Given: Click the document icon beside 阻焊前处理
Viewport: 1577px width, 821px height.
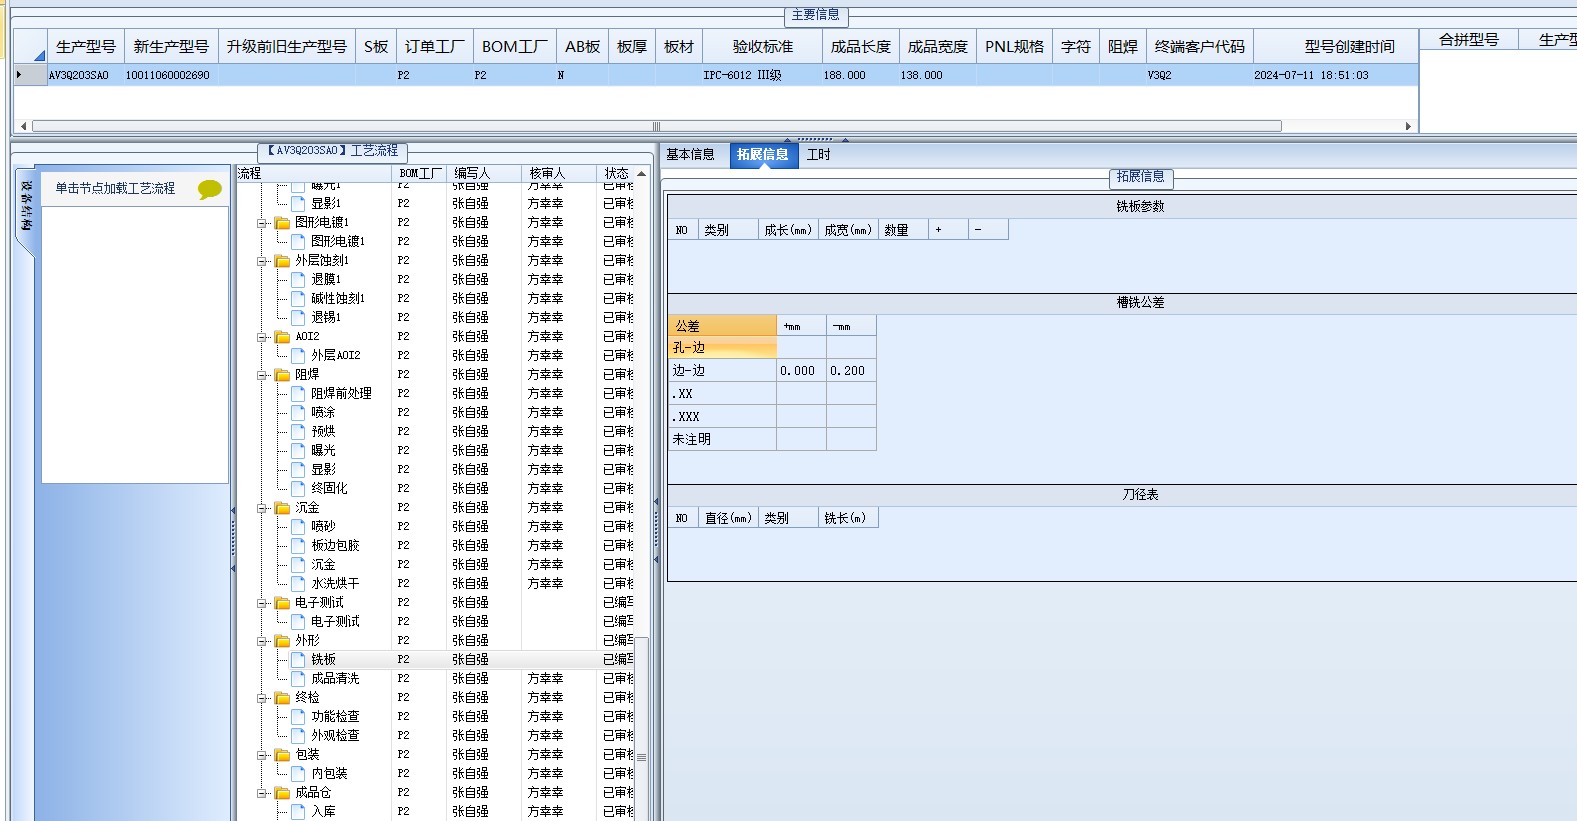Looking at the screenshot, I should point(298,394).
